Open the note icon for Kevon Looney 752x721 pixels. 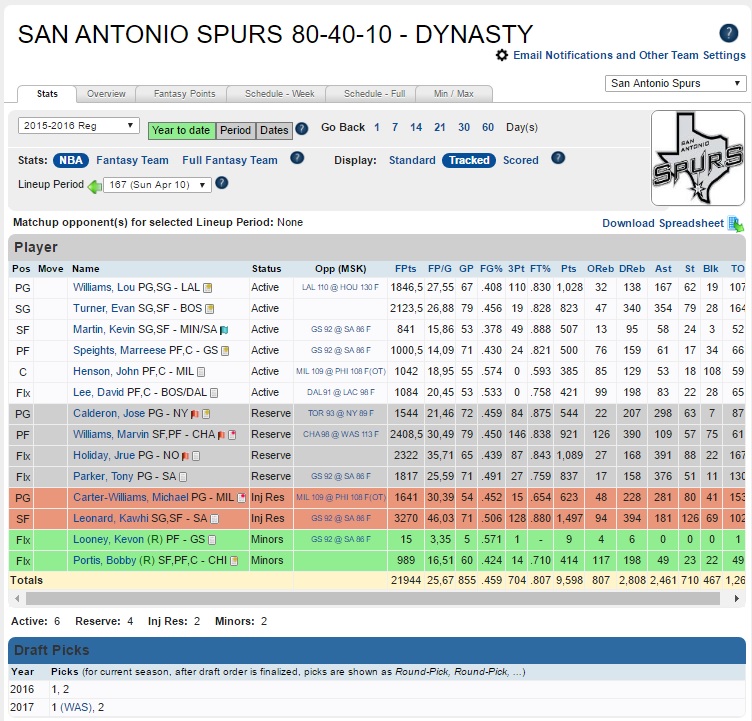[212, 540]
